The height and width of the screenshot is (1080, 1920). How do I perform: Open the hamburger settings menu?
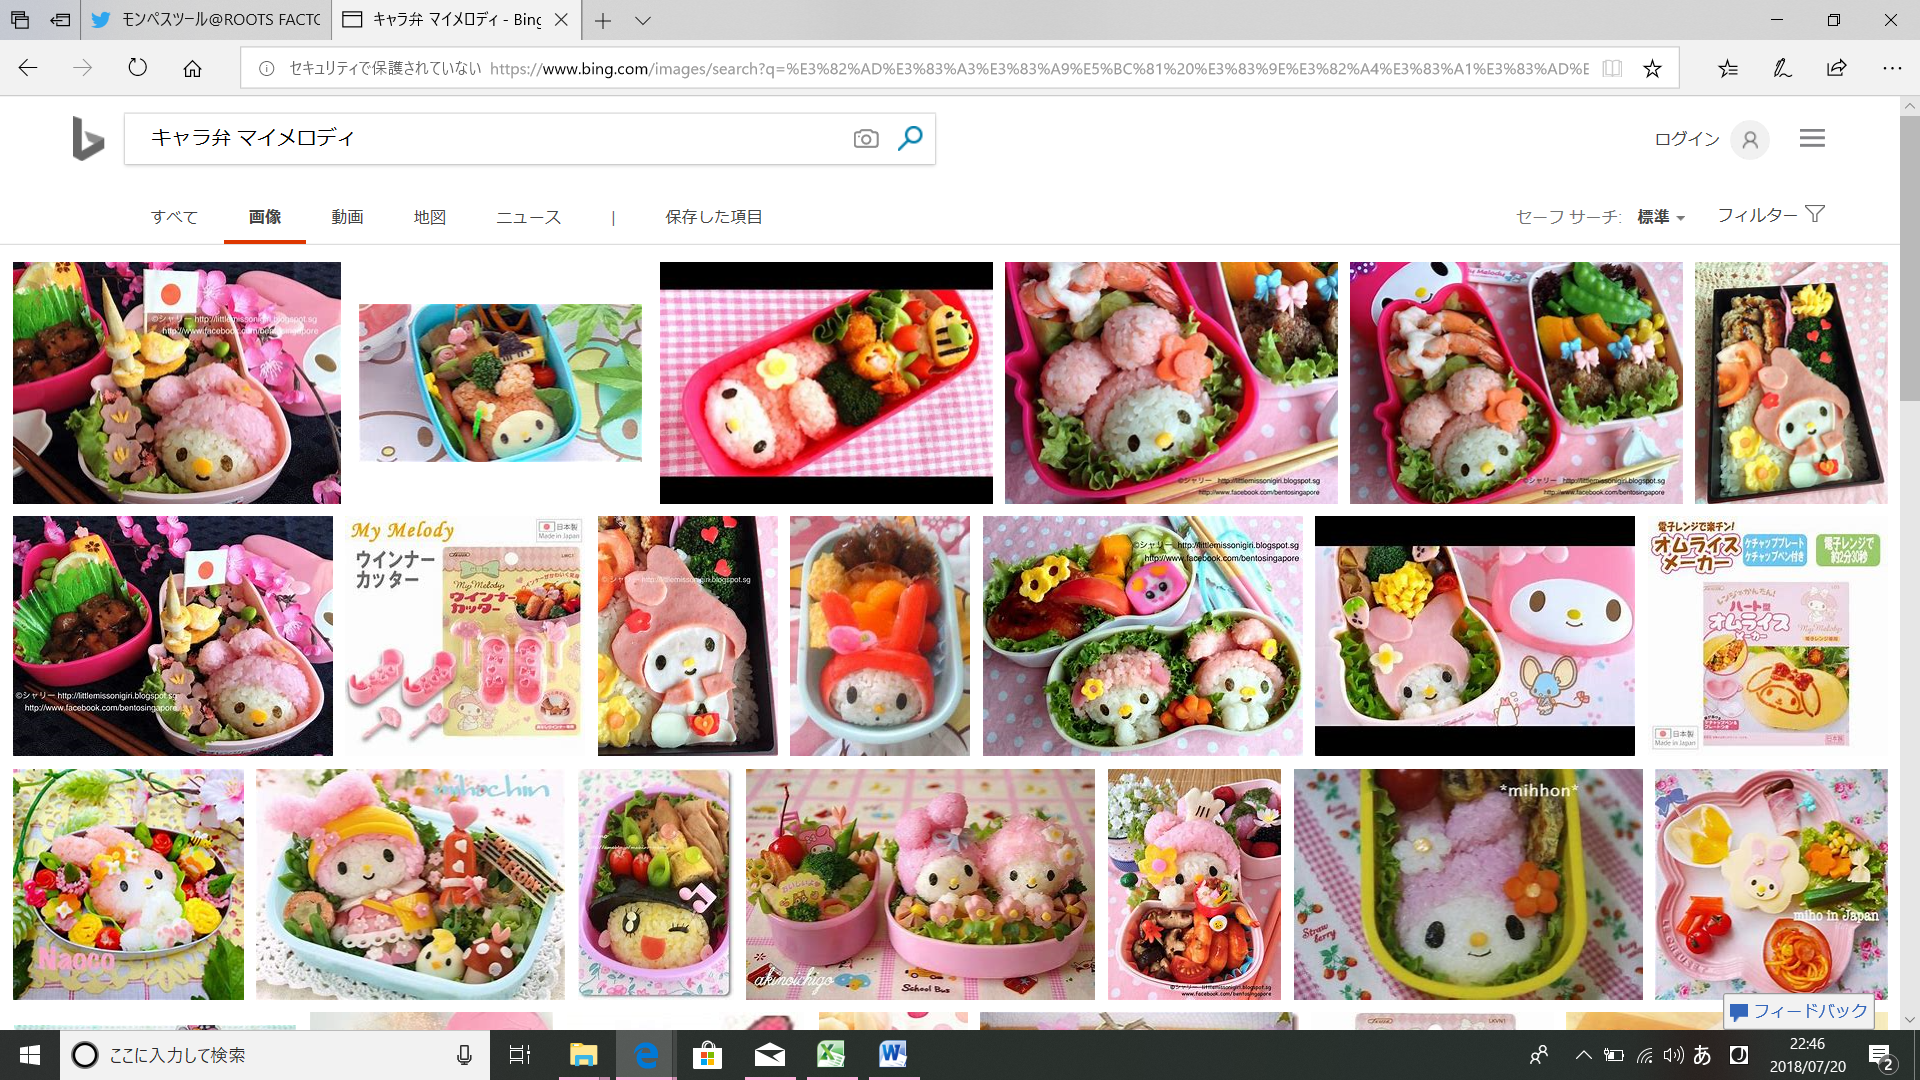click(1812, 138)
